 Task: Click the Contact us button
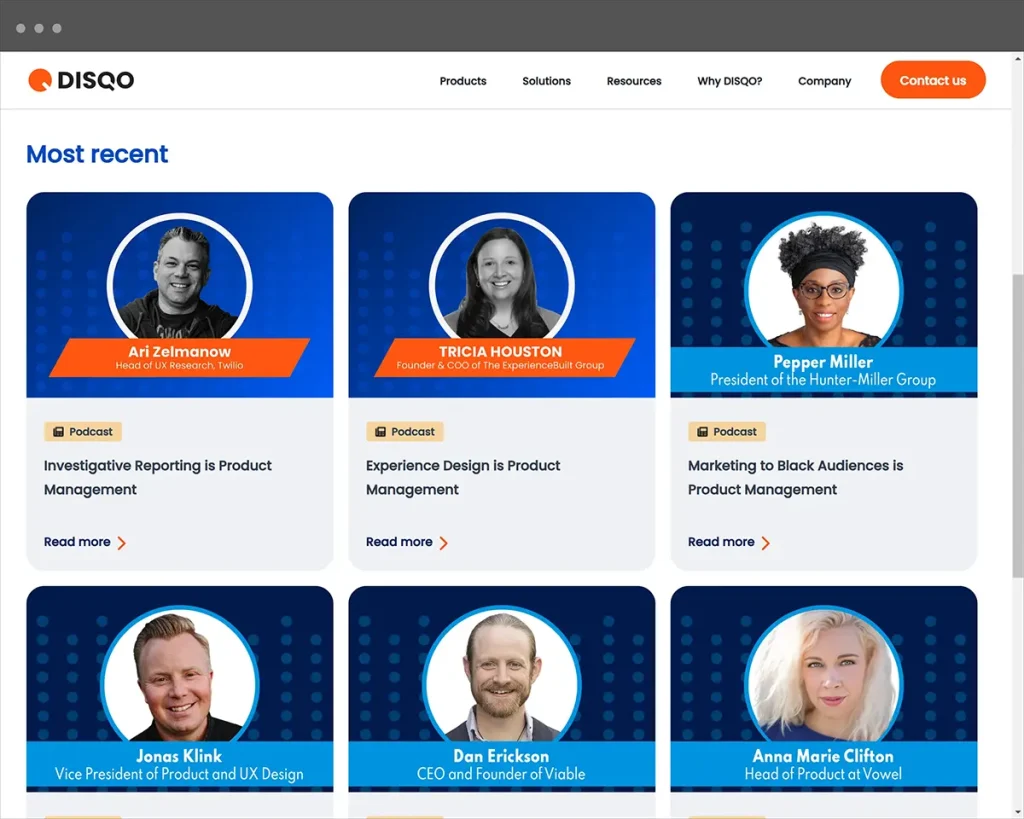pyautogui.click(x=933, y=80)
